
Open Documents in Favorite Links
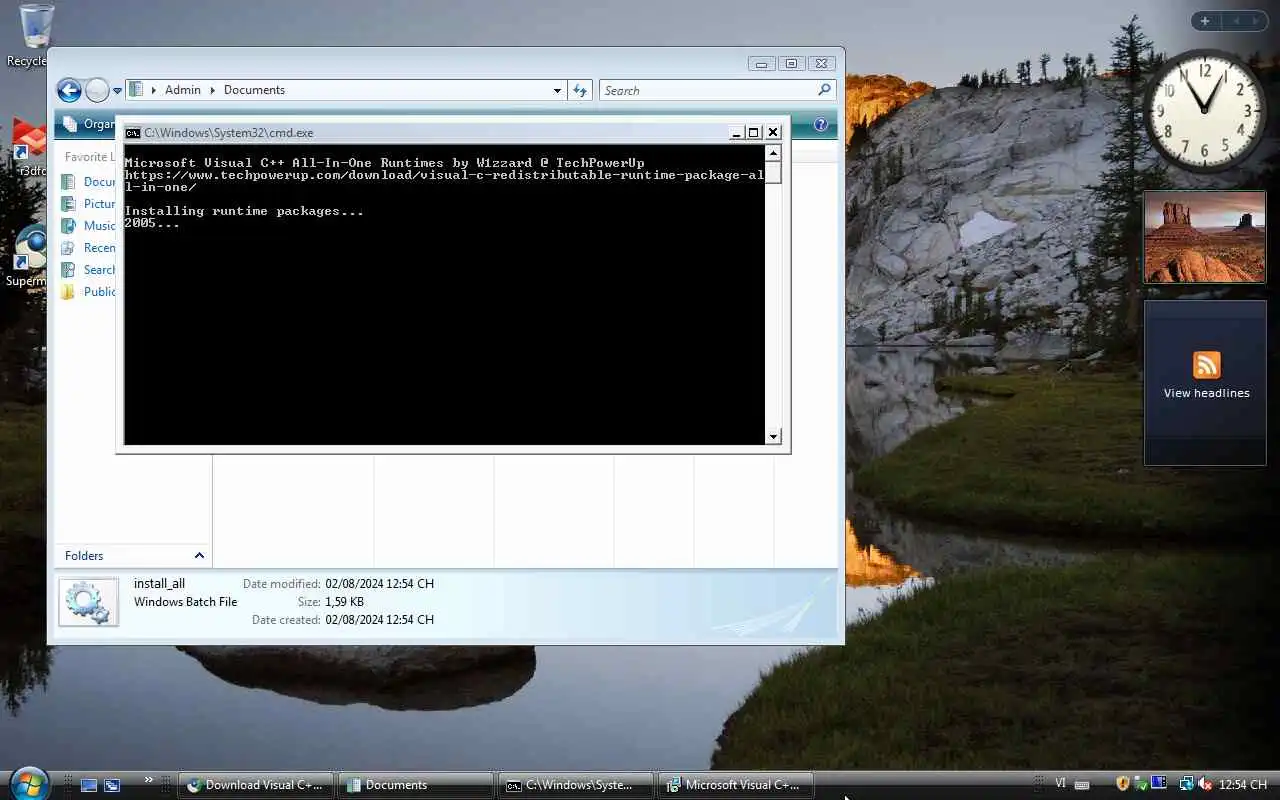(88, 181)
